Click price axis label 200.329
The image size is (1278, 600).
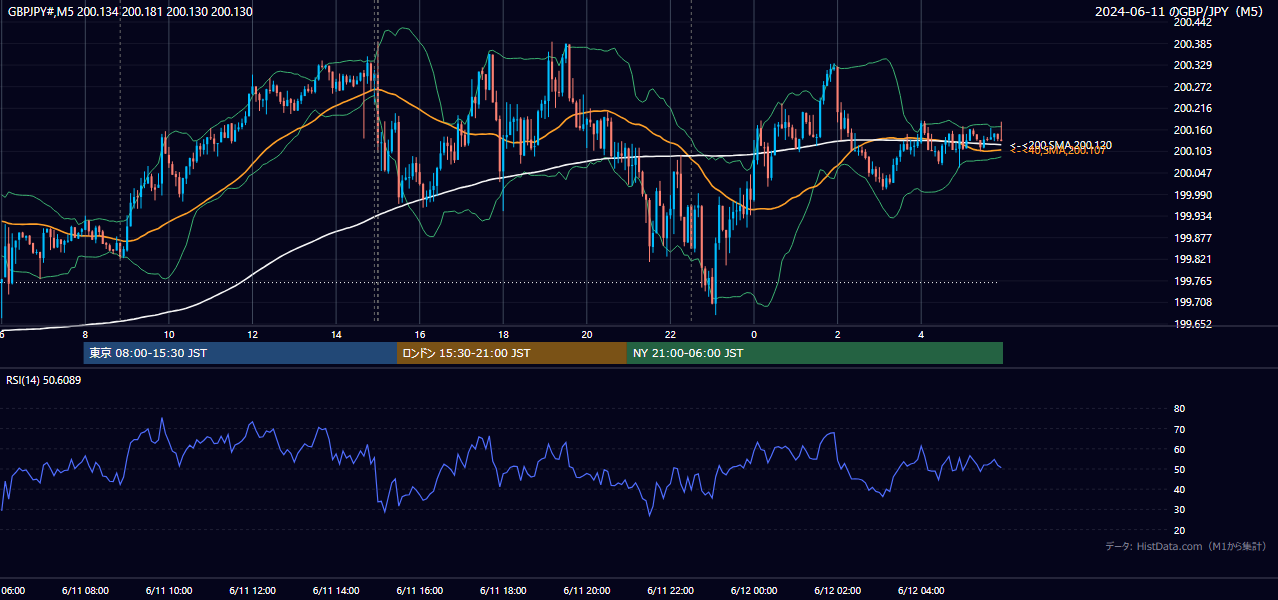pos(1192,65)
